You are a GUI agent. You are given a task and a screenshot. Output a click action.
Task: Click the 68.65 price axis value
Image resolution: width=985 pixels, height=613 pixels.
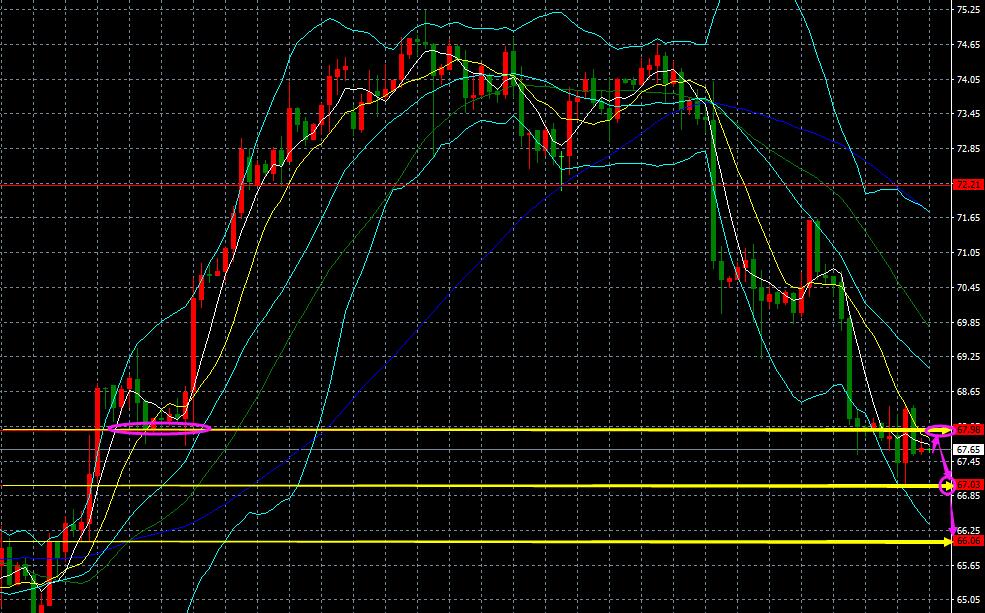(x=968, y=391)
